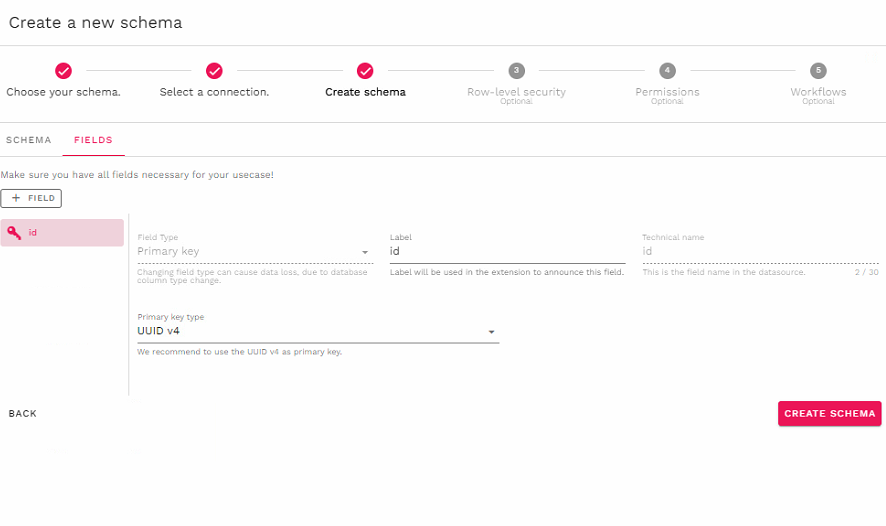Go back with the BACK button
This screenshot has width=886, height=526.
click(23, 414)
